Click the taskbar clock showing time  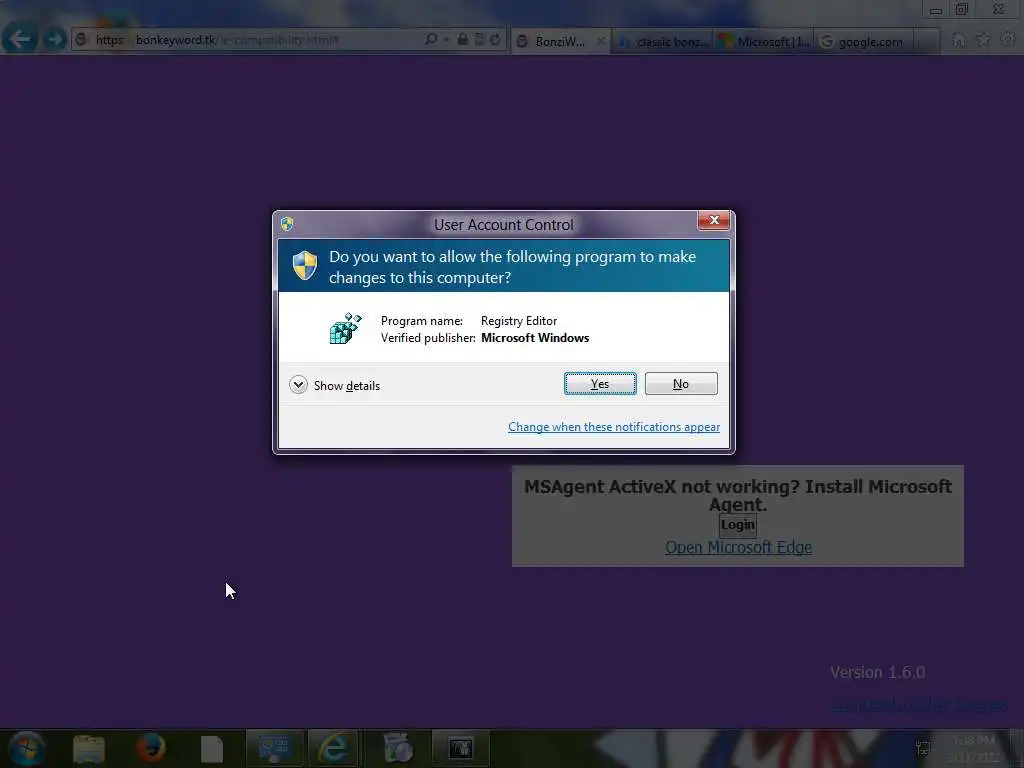tap(974, 748)
